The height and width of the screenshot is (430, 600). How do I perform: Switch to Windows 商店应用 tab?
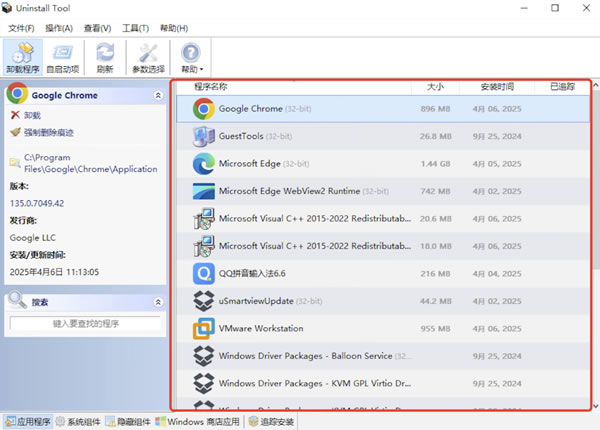[x=197, y=421]
